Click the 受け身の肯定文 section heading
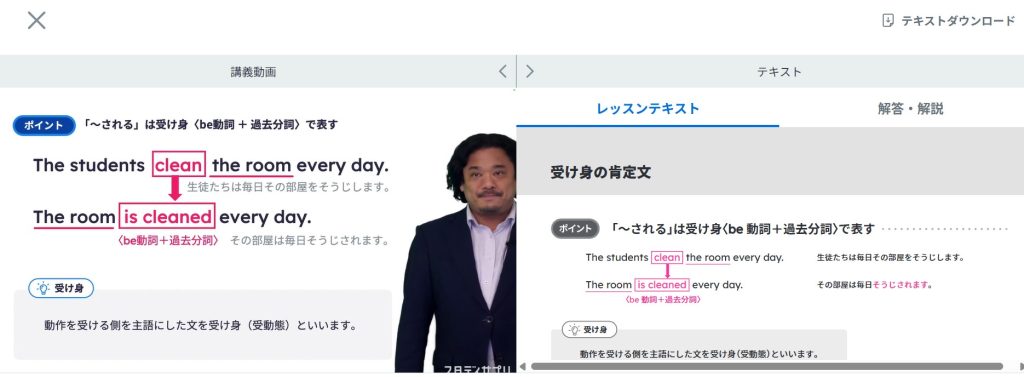Image resolution: width=1024 pixels, height=377 pixels. [x=601, y=172]
